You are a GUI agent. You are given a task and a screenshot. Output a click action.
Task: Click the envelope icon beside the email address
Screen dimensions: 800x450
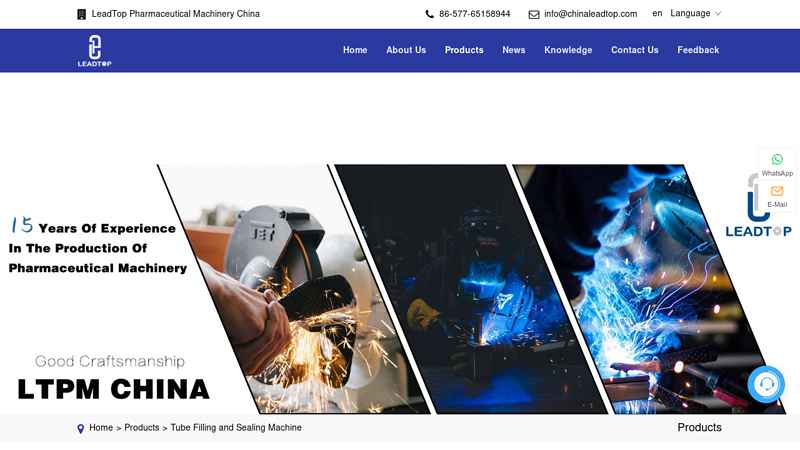coord(534,14)
